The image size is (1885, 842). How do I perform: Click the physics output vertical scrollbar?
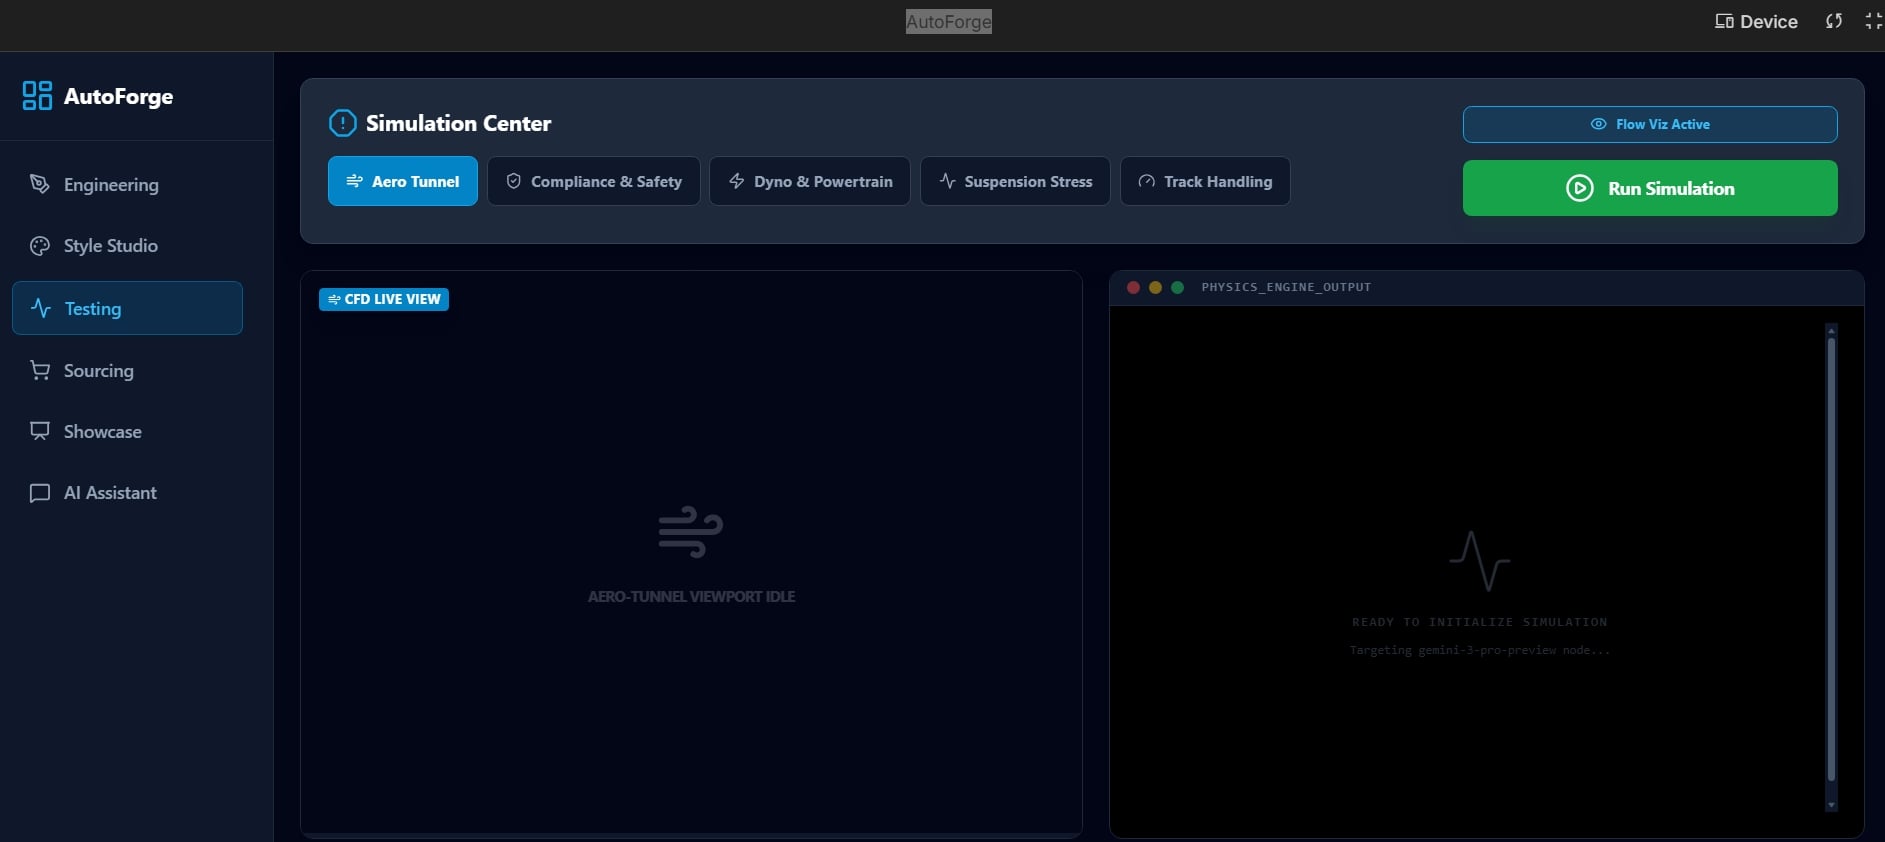tap(1831, 560)
